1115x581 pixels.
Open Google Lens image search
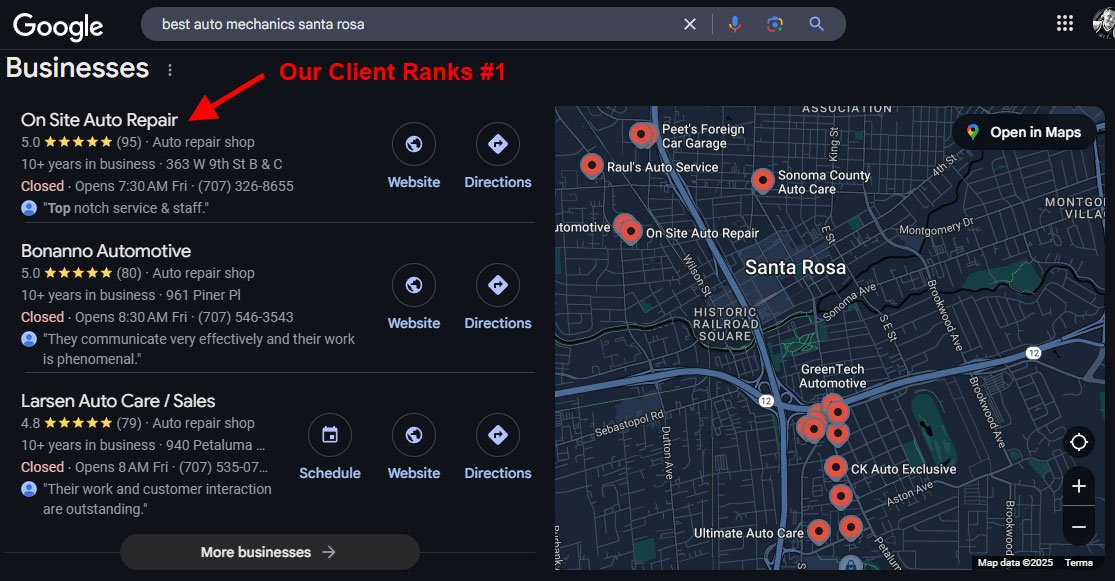[x=775, y=24]
